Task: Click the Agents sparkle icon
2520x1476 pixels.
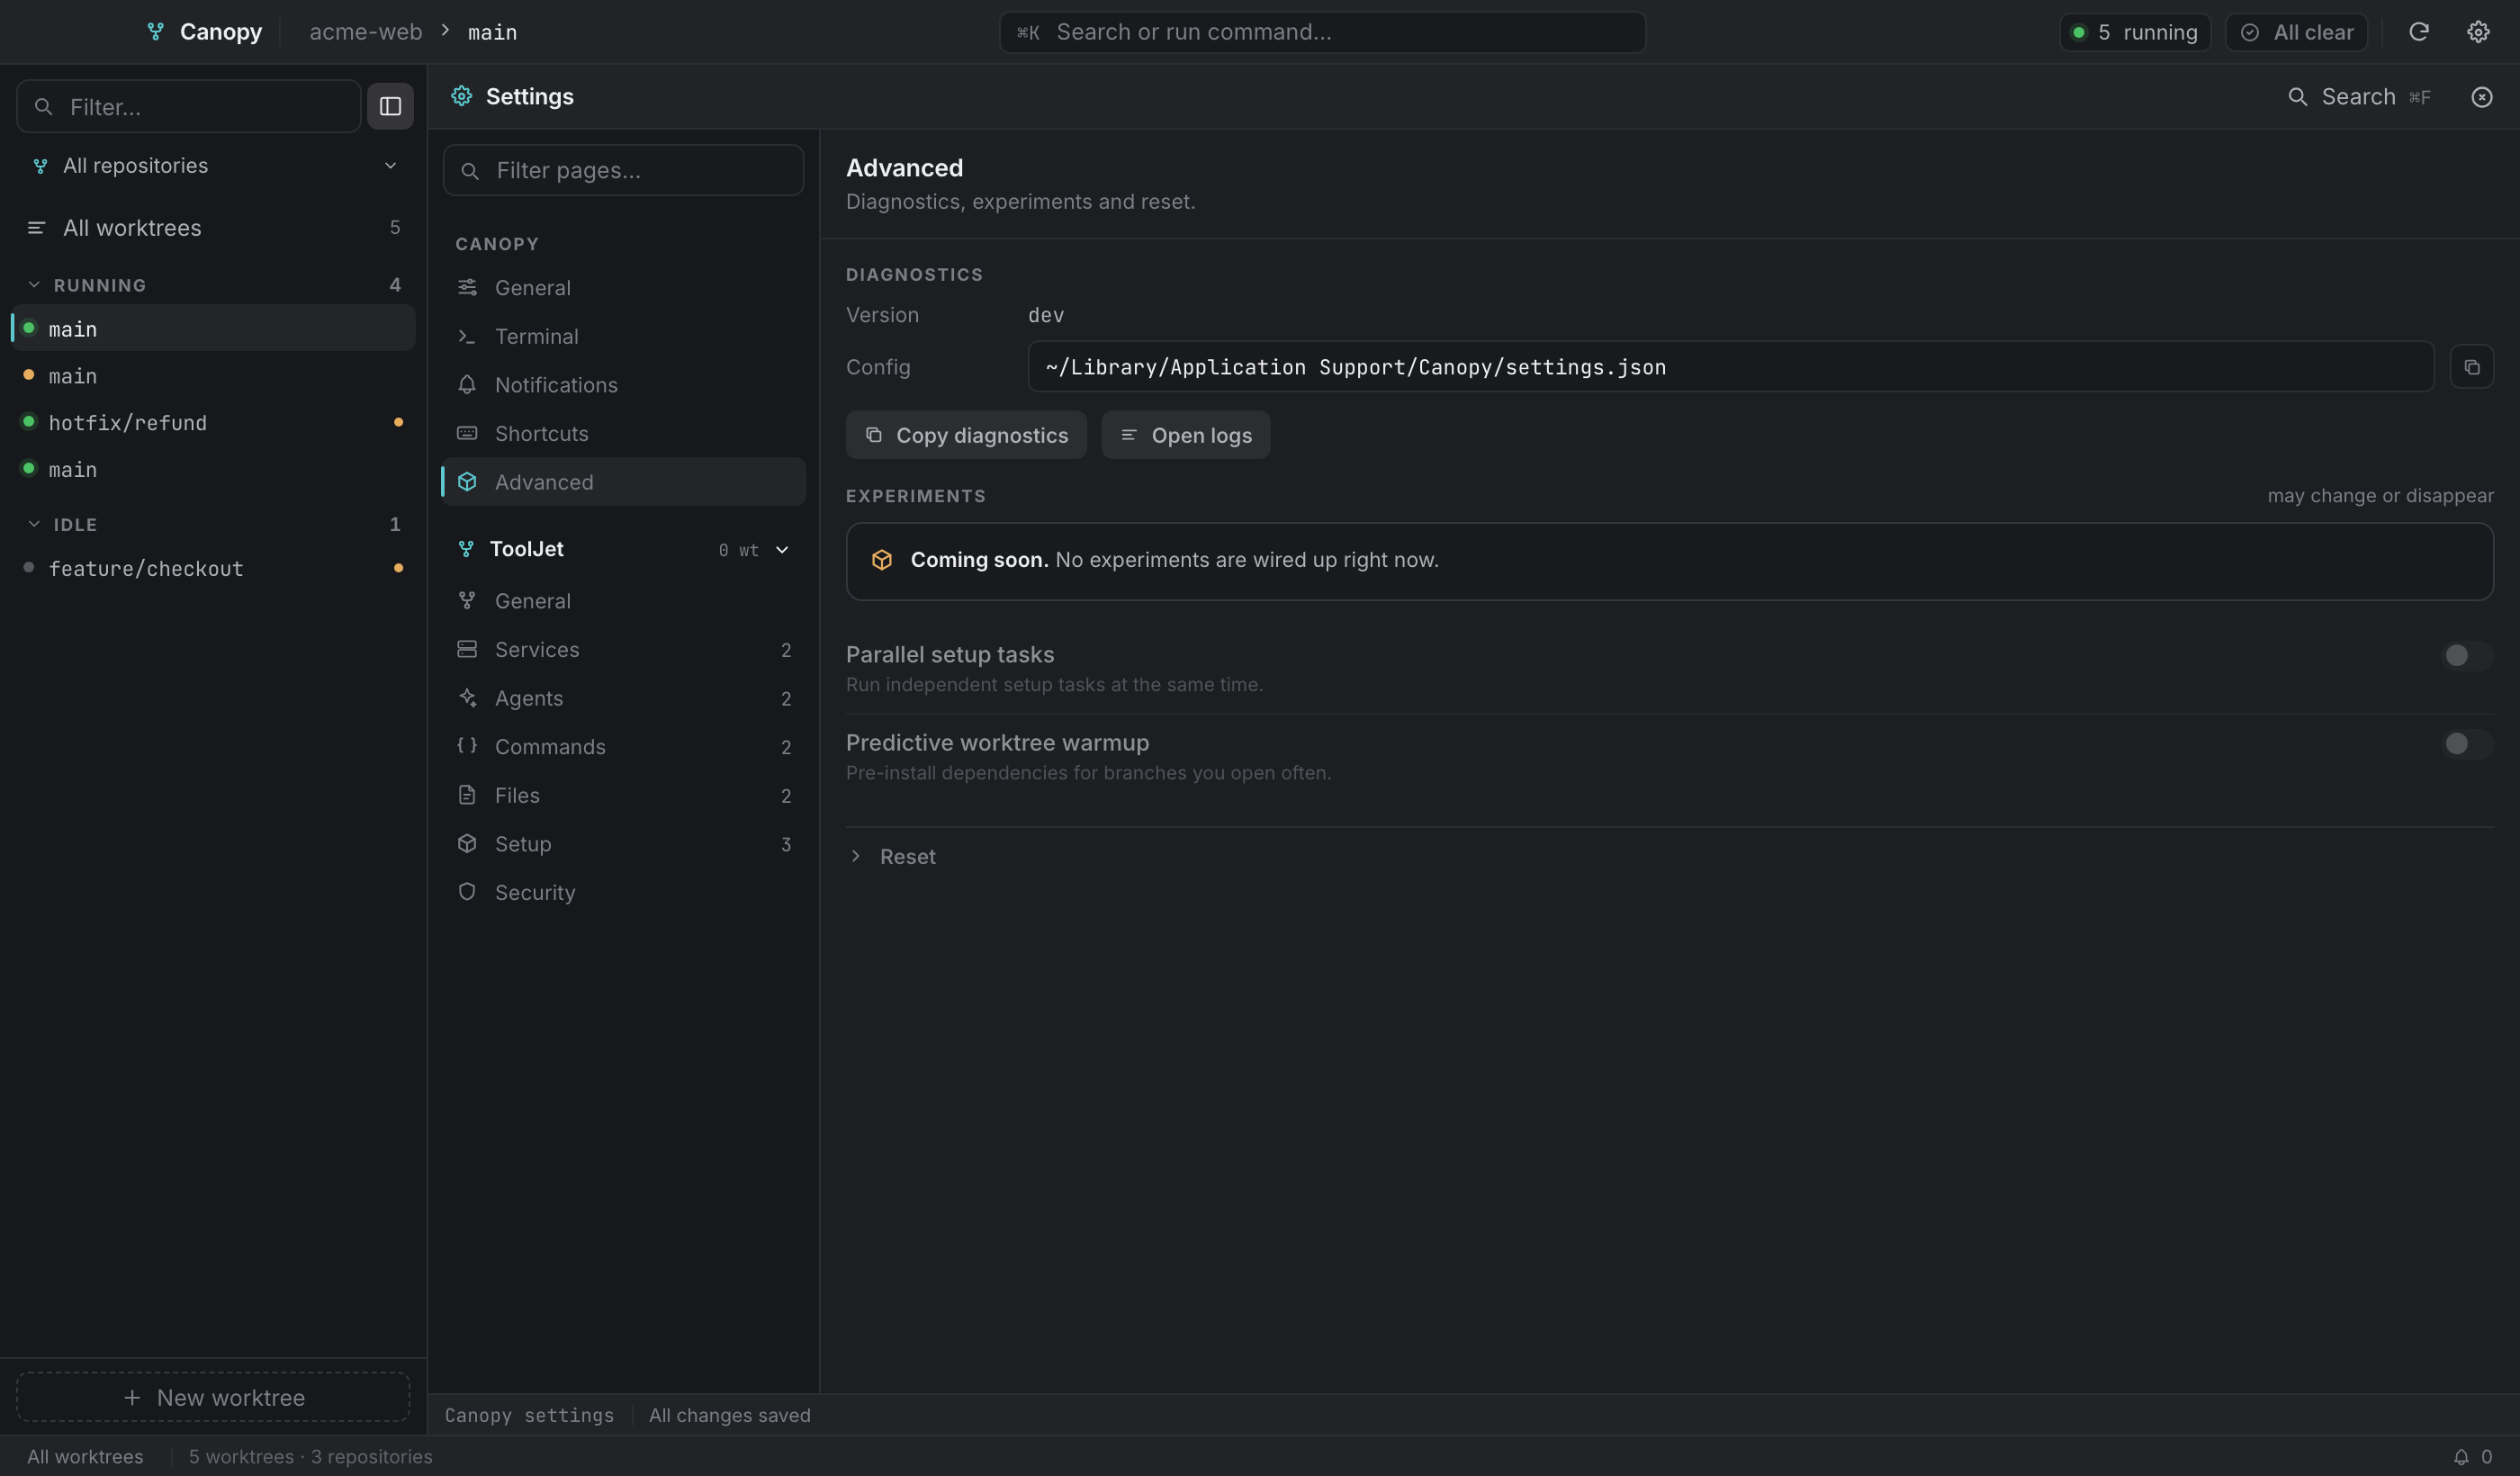Action: 467,698
